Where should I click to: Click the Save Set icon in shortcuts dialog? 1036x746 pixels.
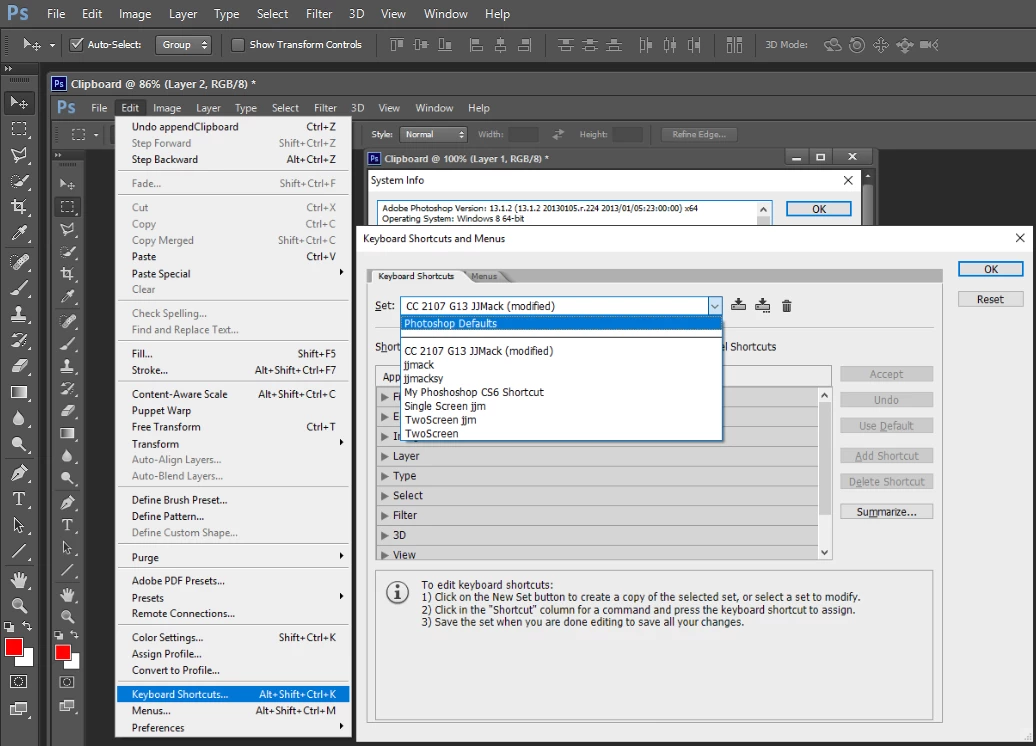click(739, 305)
